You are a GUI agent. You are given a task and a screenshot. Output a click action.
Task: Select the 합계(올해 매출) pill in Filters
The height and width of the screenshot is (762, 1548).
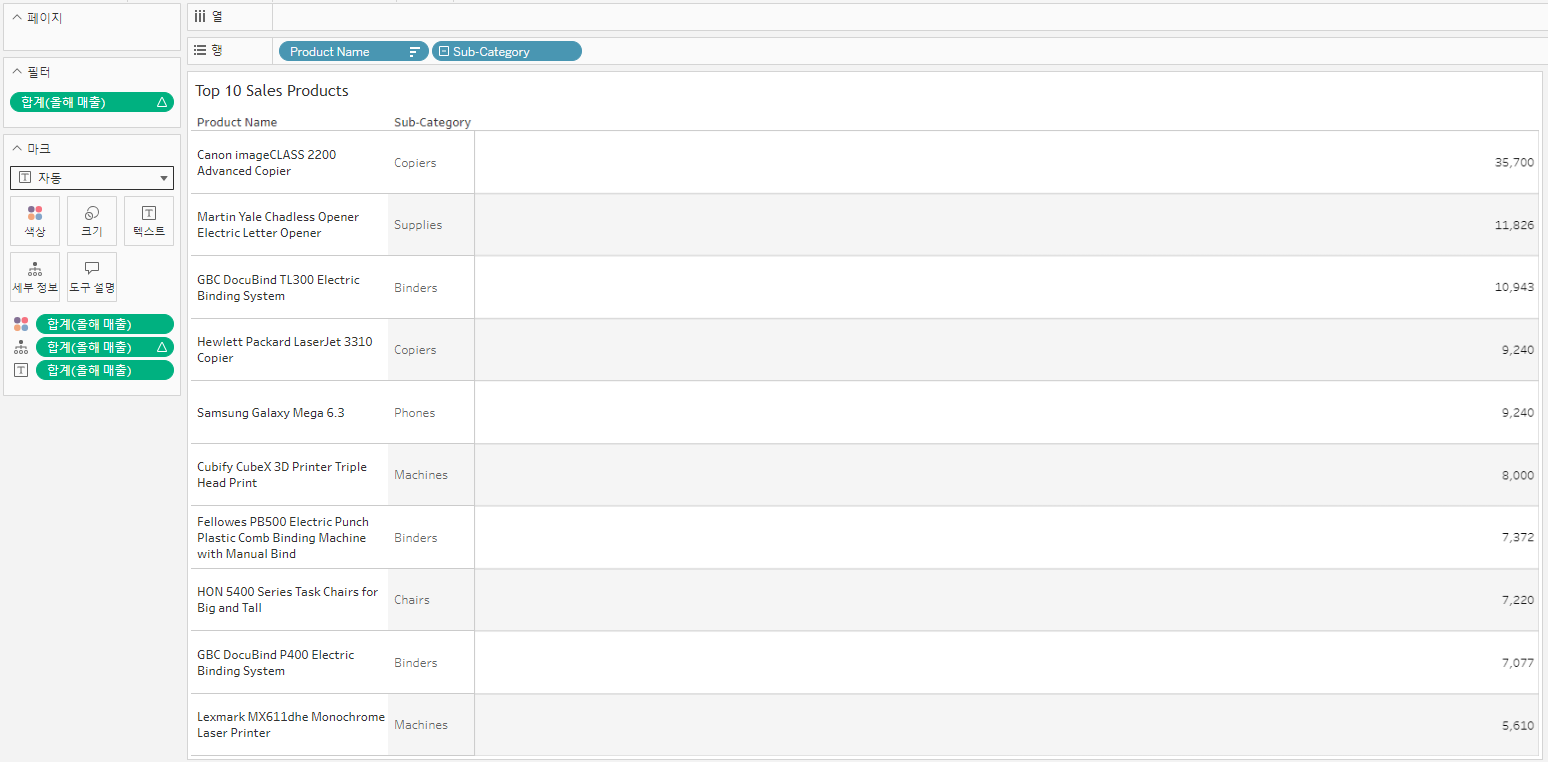pos(92,102)
